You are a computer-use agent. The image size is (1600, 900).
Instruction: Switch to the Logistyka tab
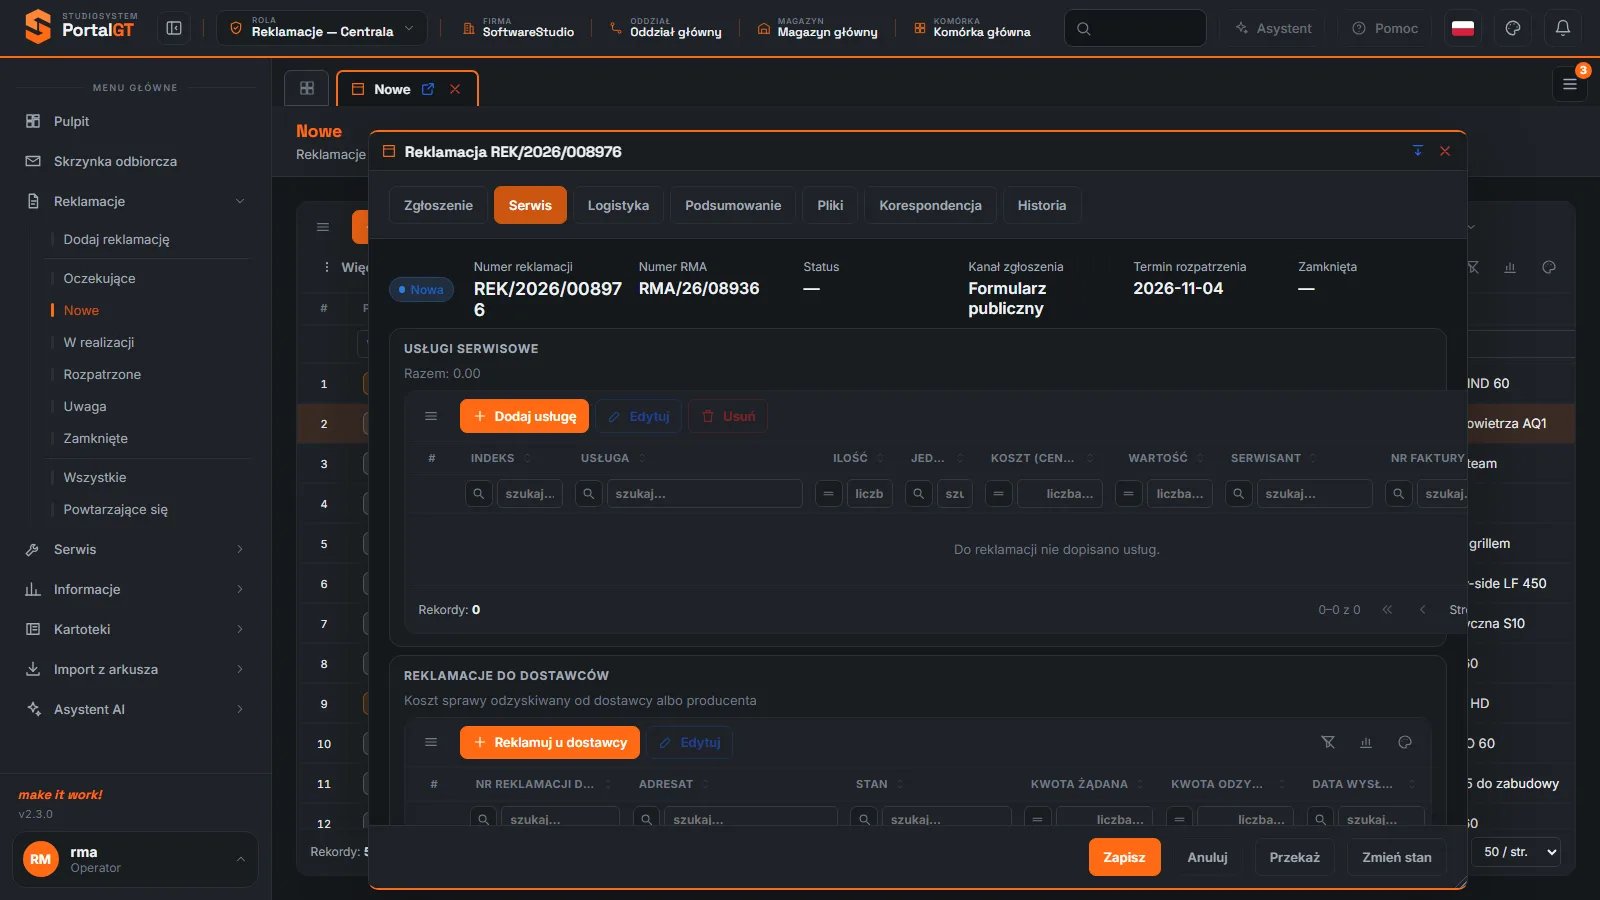click(618, 205)
